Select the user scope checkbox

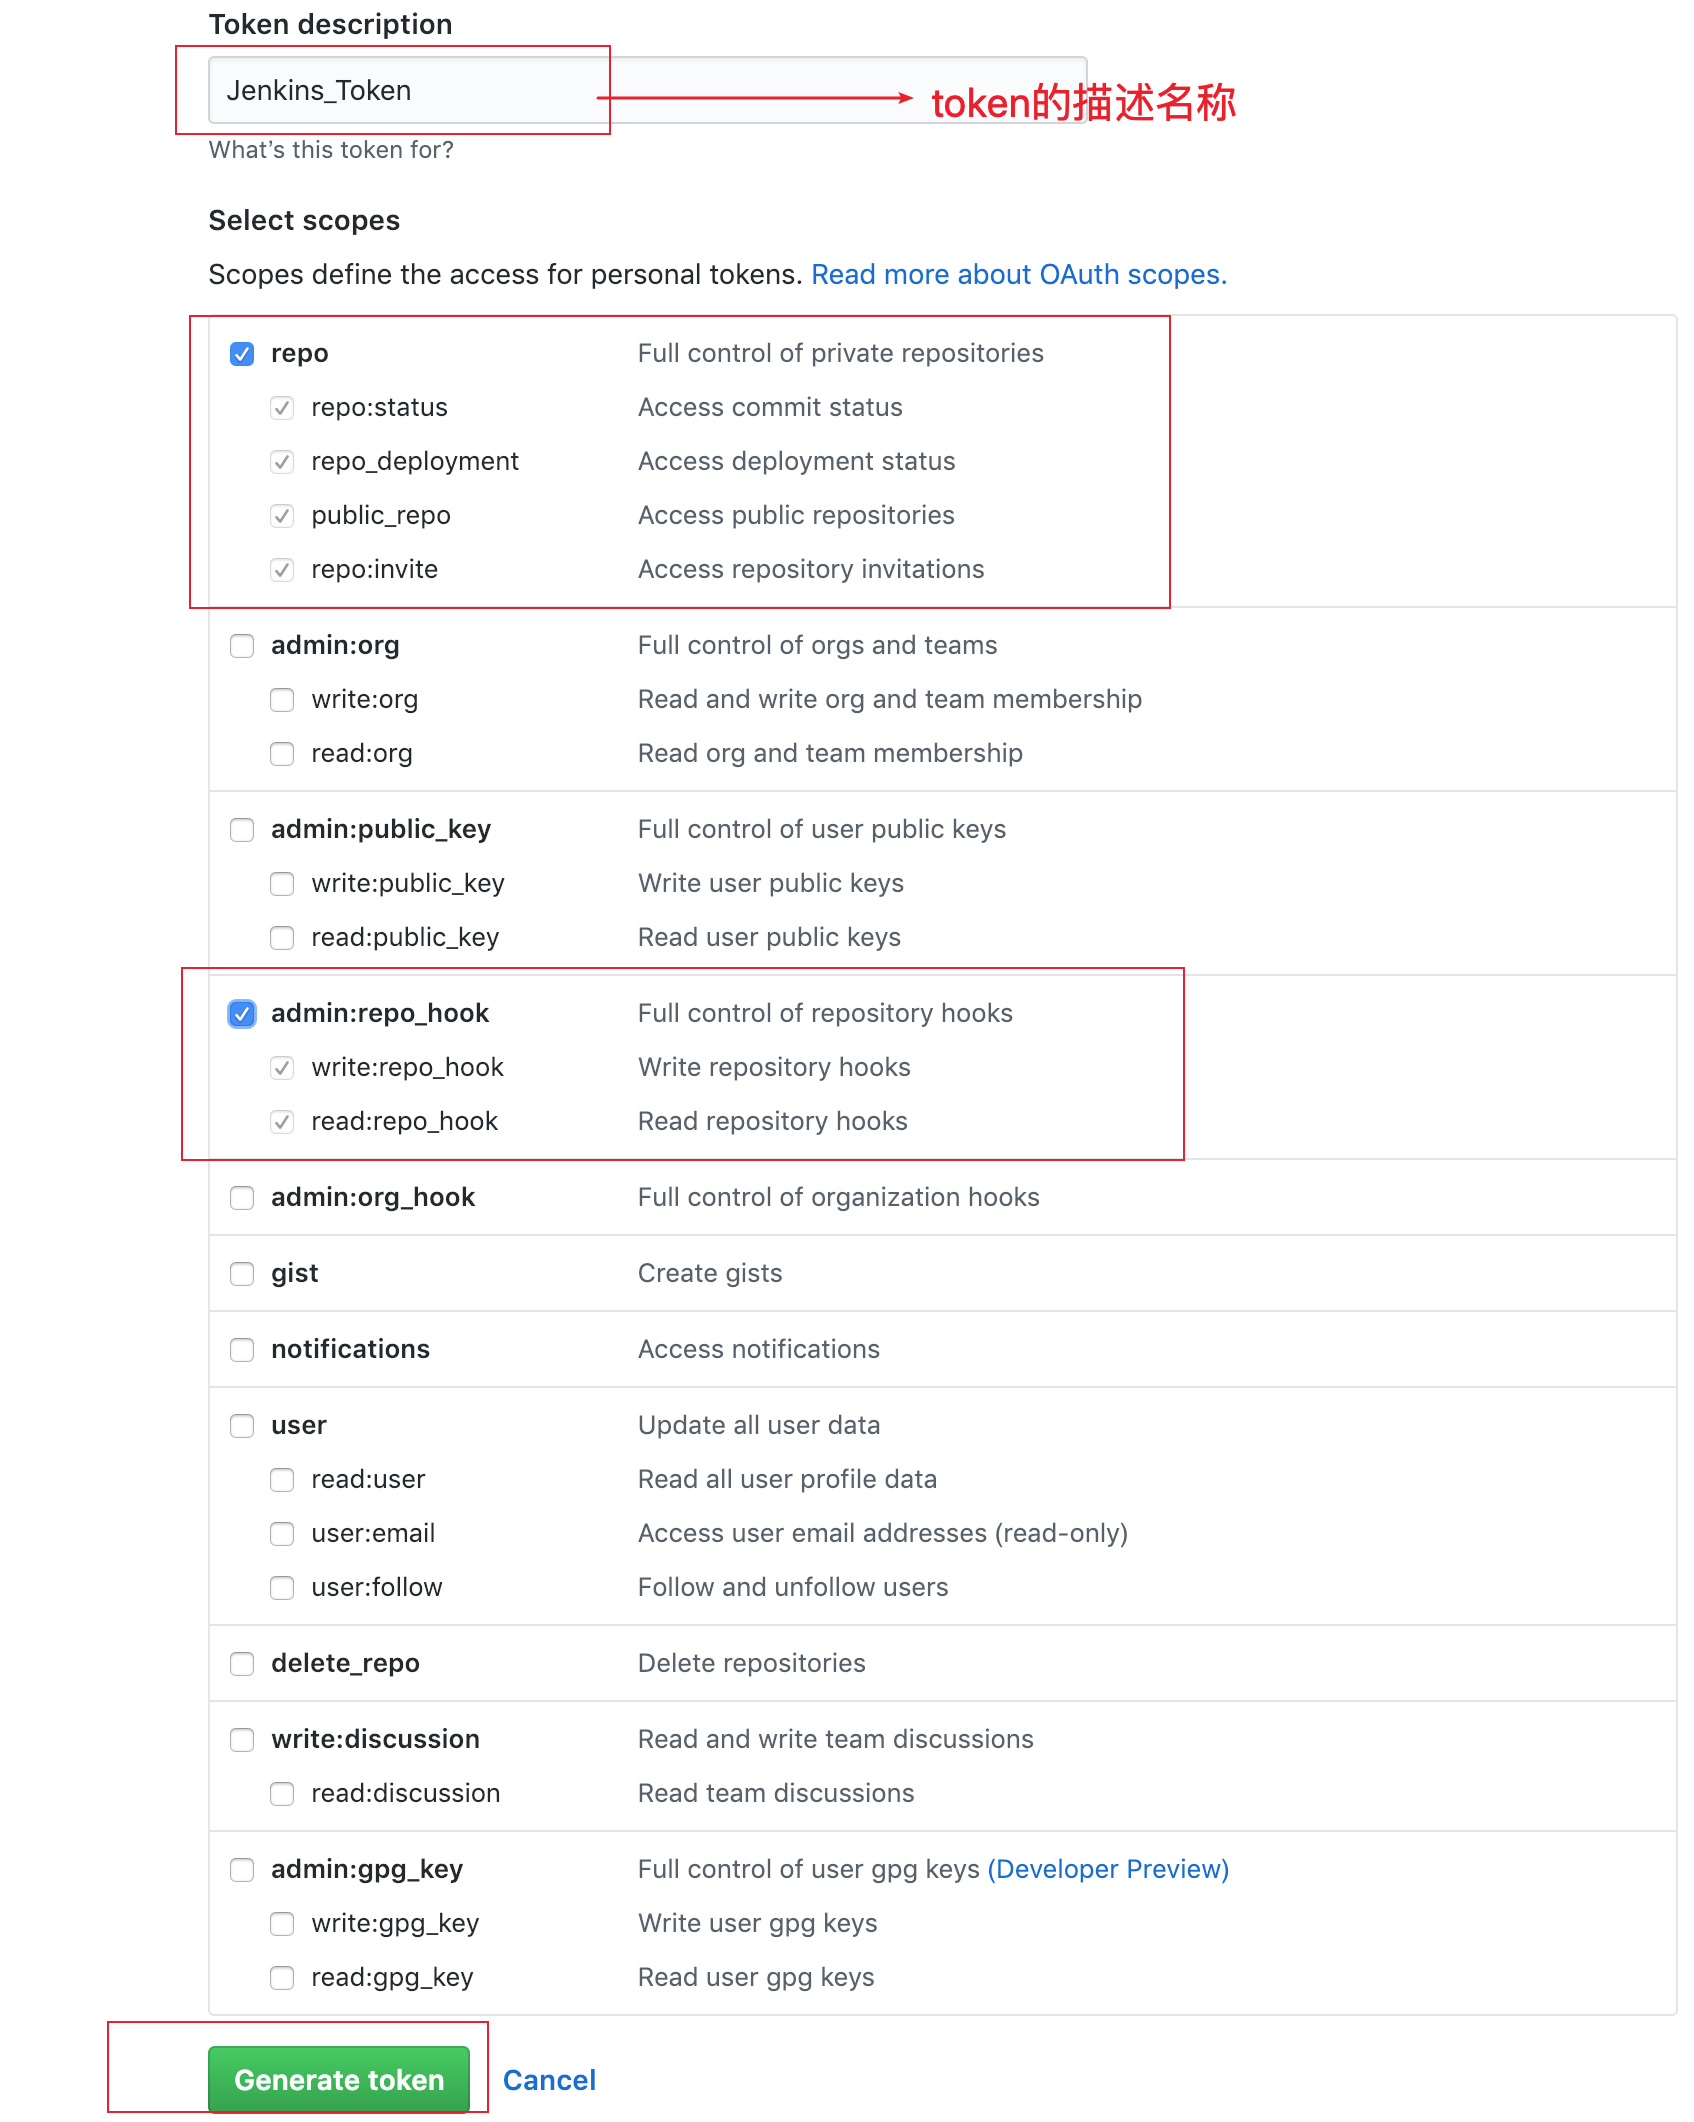[x=242, y=1426]
